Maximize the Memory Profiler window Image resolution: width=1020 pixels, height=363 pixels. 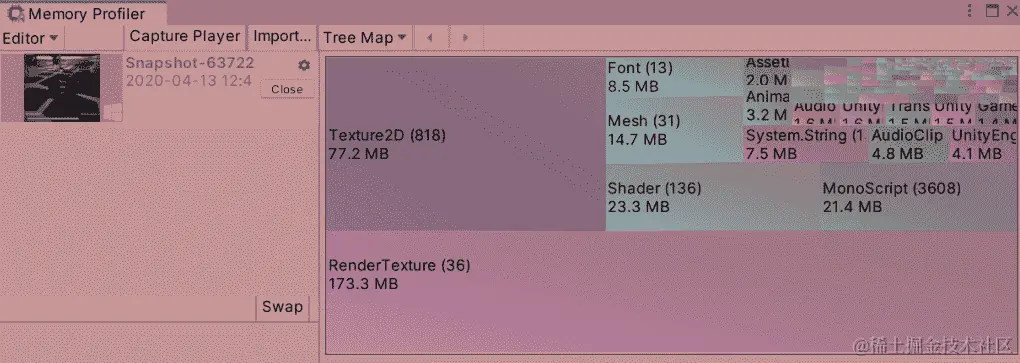click(x=991, y=10)
